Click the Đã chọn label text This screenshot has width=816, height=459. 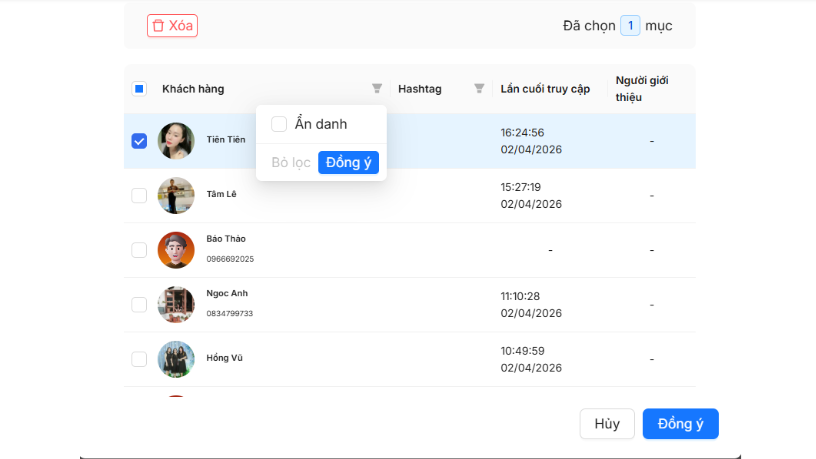tap(589, 26)
